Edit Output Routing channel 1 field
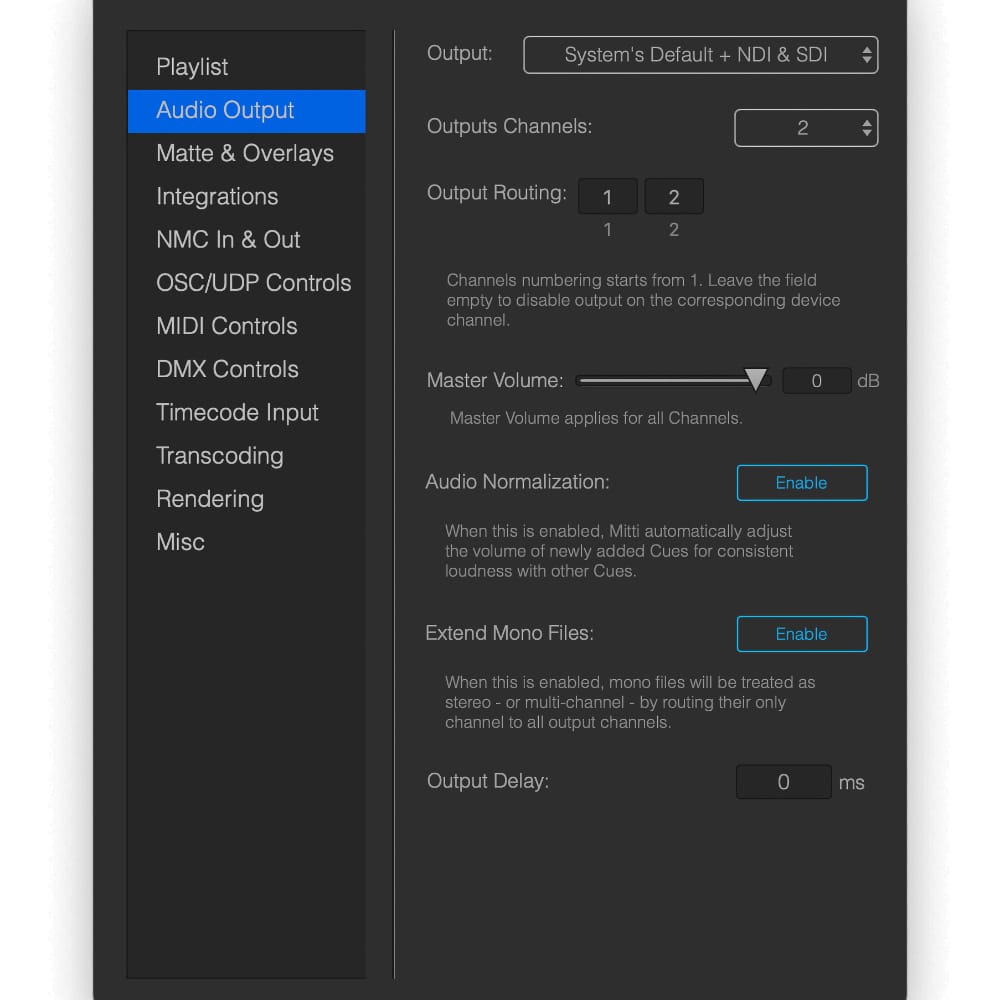 607,196
